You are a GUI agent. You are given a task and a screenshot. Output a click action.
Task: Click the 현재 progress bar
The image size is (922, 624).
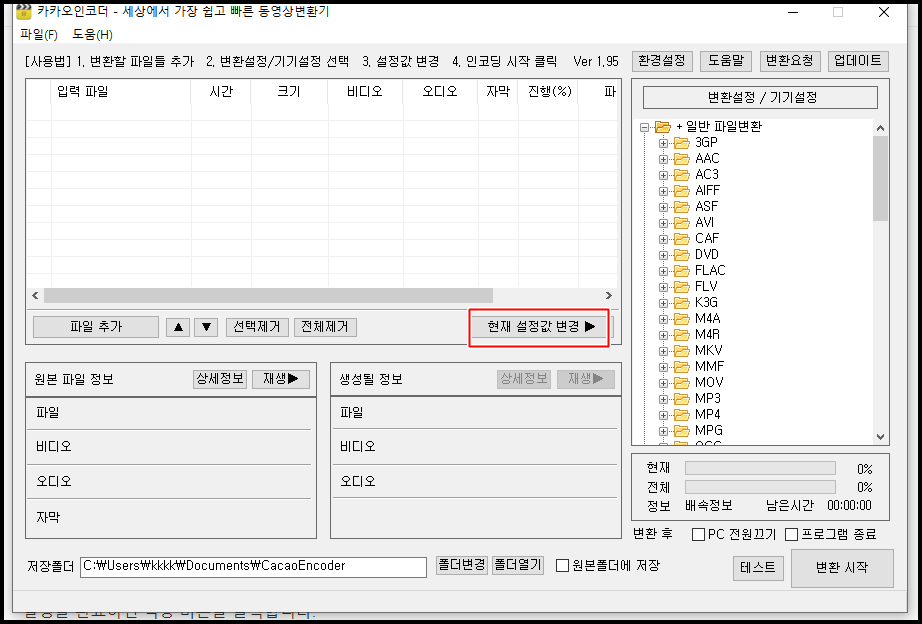point(760,468)
